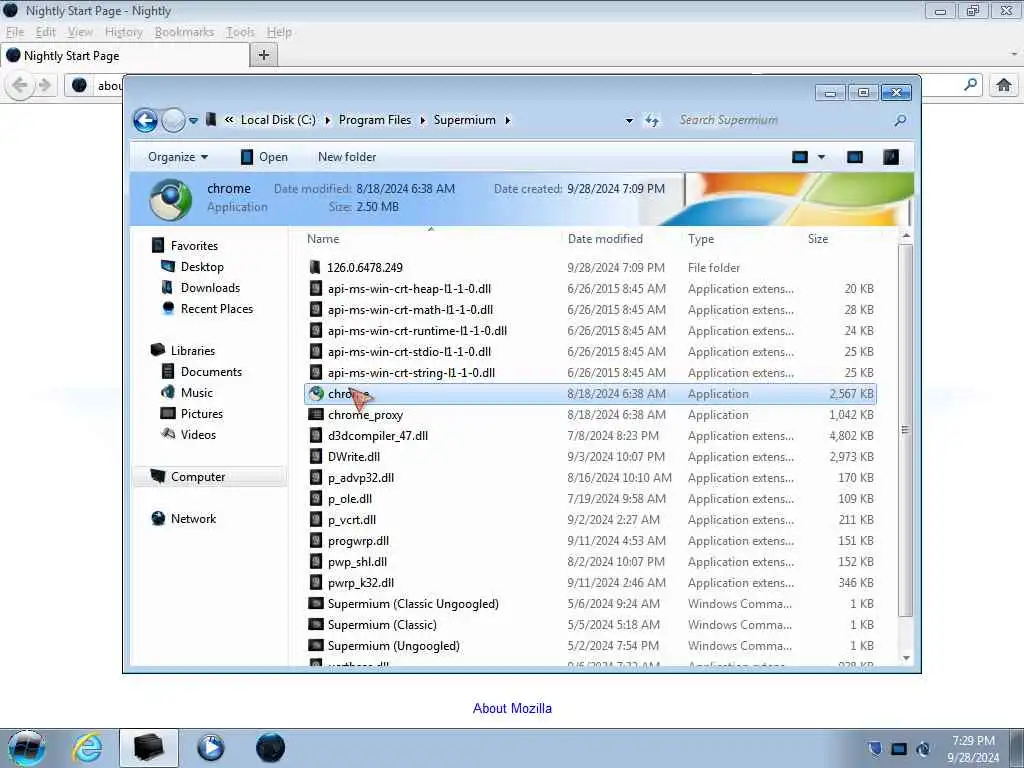Screen dimensions: 1024x768
Task: Sort by Size column header
Action: coord(818,239)
